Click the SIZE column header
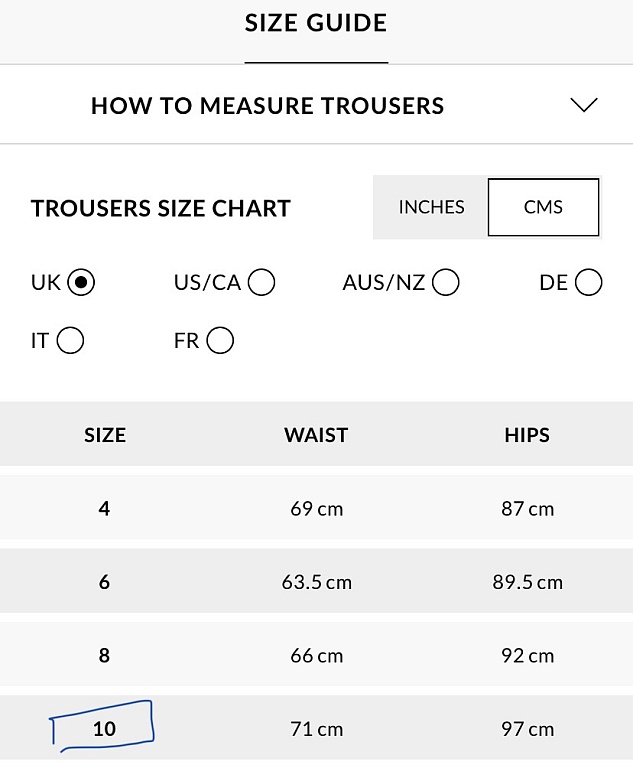 point(105,435)
